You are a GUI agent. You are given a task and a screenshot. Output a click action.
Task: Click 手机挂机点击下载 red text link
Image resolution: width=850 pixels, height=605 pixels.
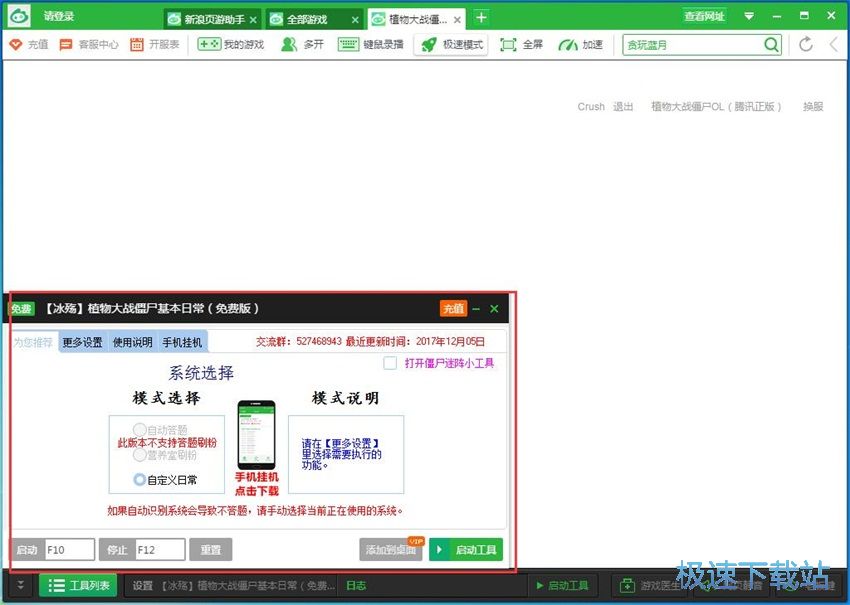point(256,484)
